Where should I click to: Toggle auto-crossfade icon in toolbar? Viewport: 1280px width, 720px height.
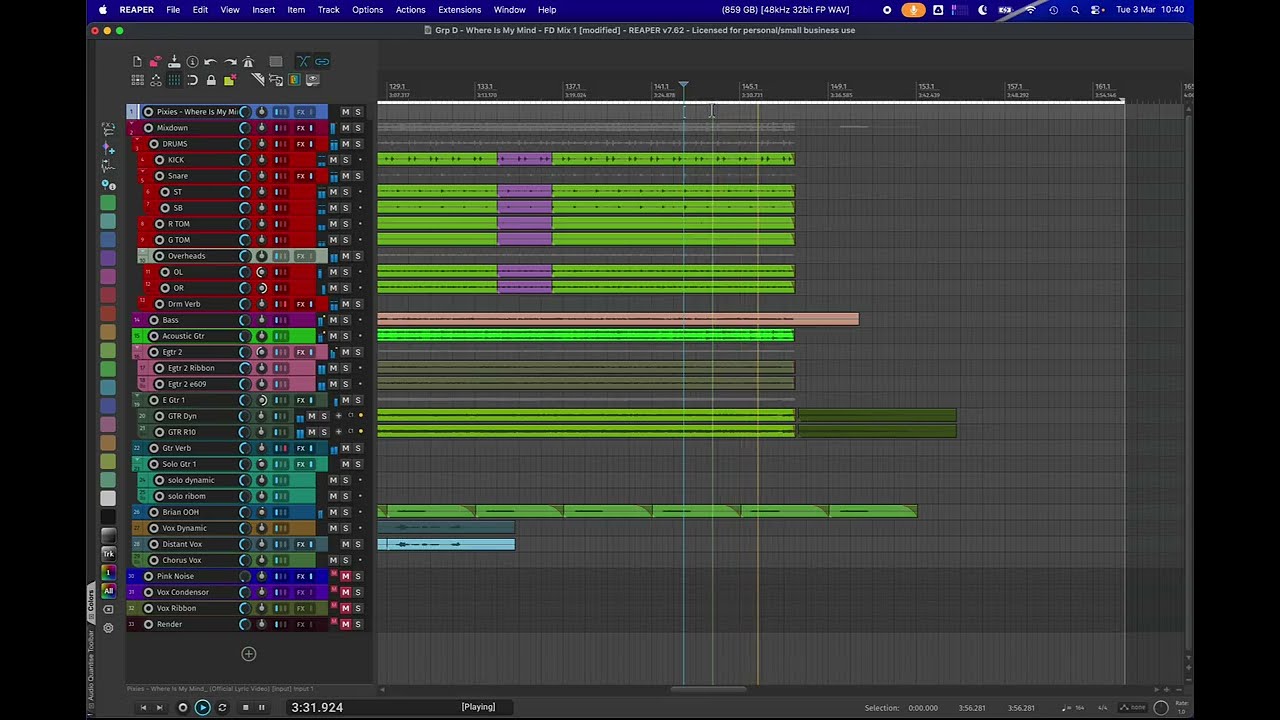303,62
